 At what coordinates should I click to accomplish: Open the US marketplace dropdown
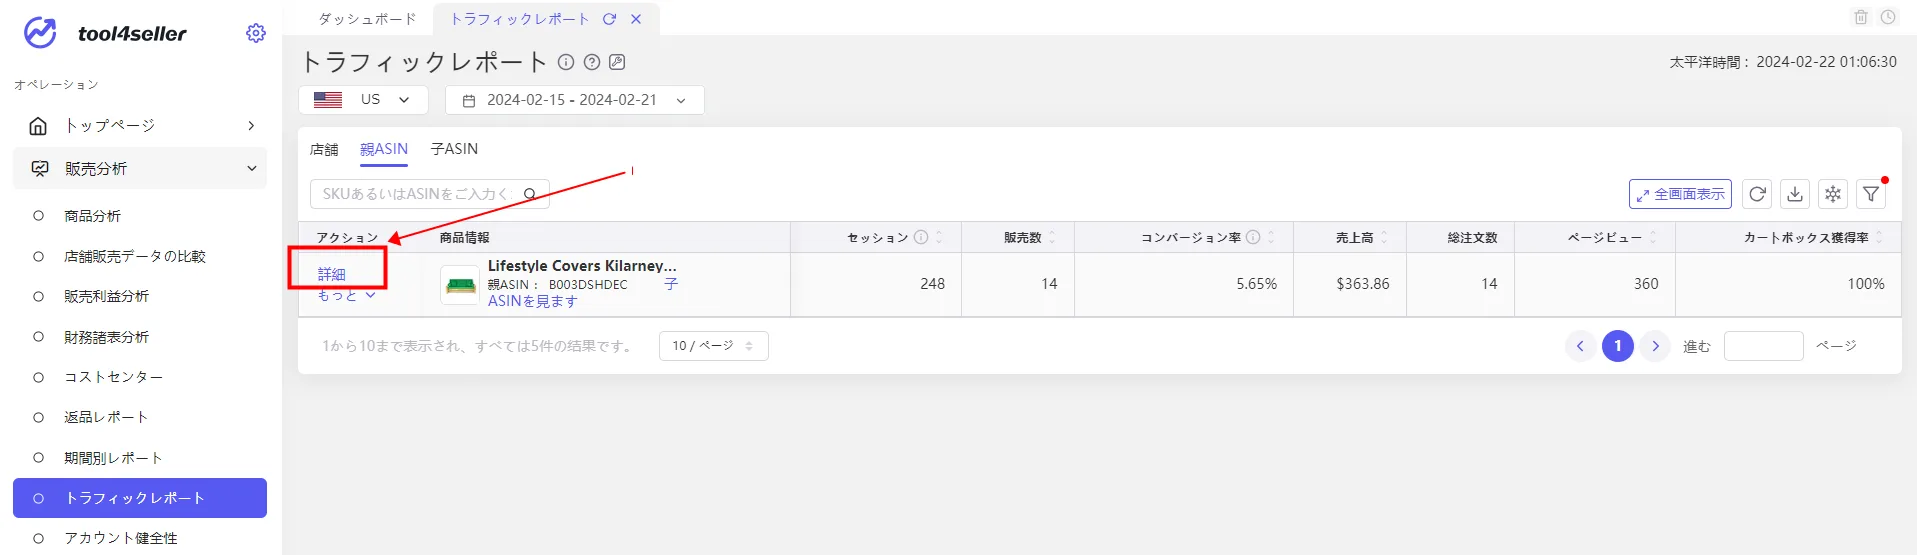[363, 100]
